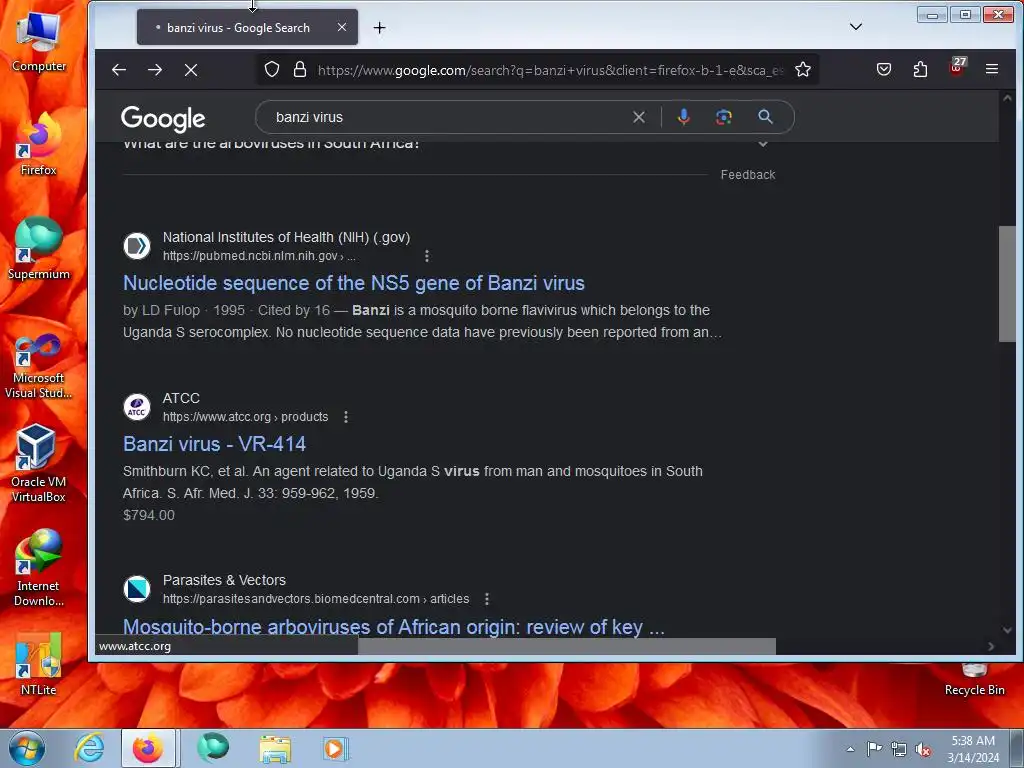Bookmark this page with the star
The image size is (1024, 768).
coord(803,69)
